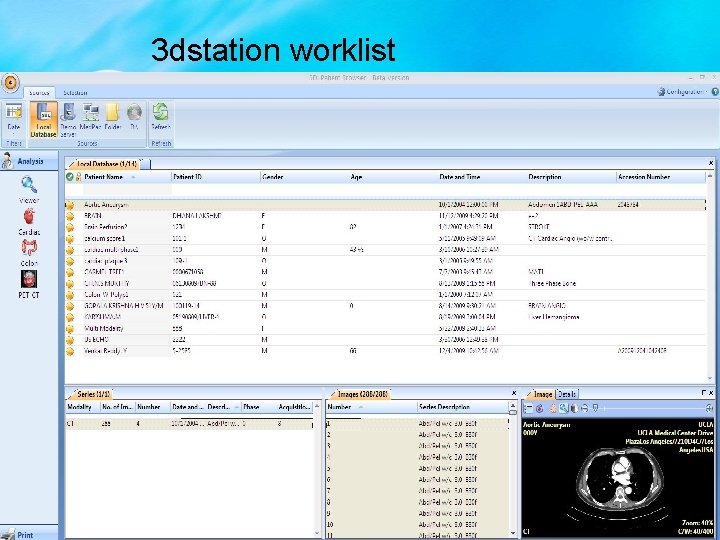Screen dimensions: 720x540
Task: Click the status icon of Multi Modality row
Action: pos(70,329)
